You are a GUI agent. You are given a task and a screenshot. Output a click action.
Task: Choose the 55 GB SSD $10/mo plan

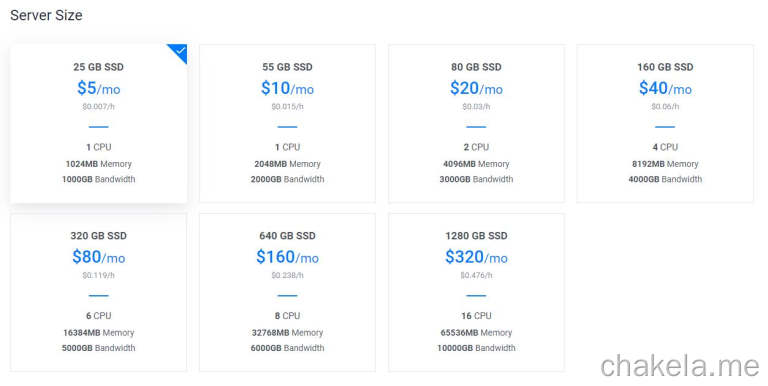(288, 123)
